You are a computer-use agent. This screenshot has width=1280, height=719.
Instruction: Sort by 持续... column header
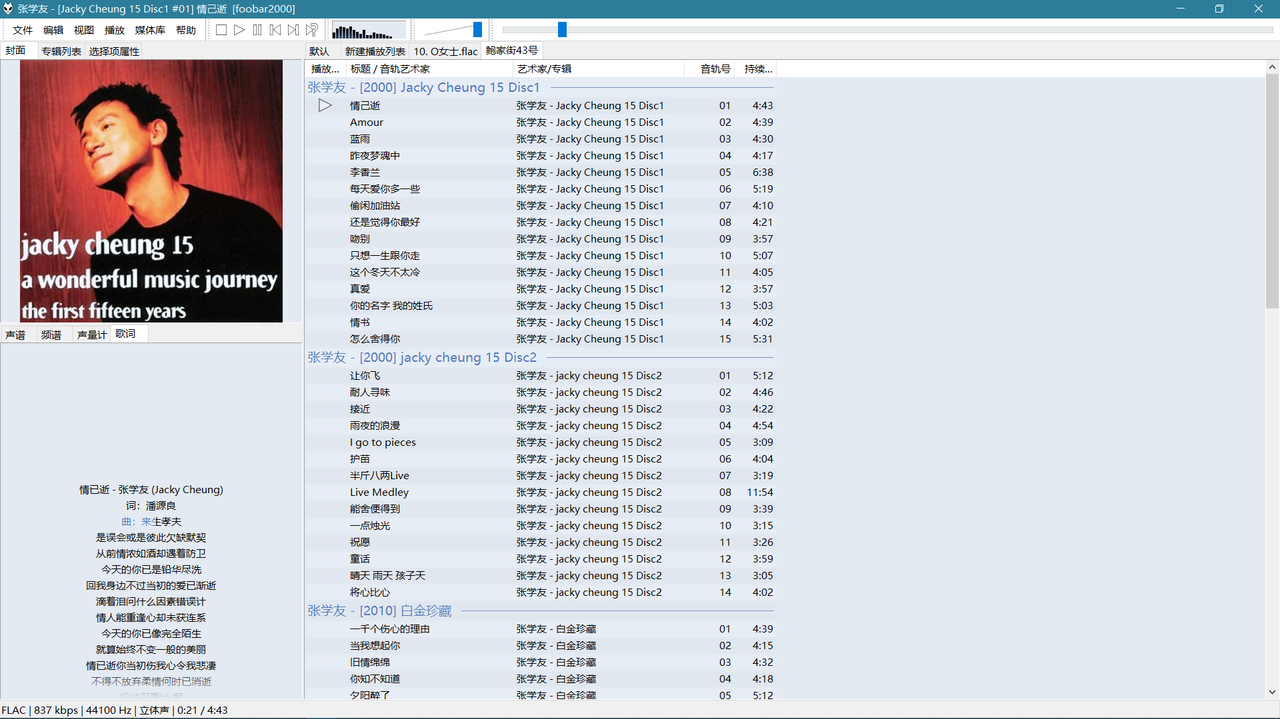(755, 69)
